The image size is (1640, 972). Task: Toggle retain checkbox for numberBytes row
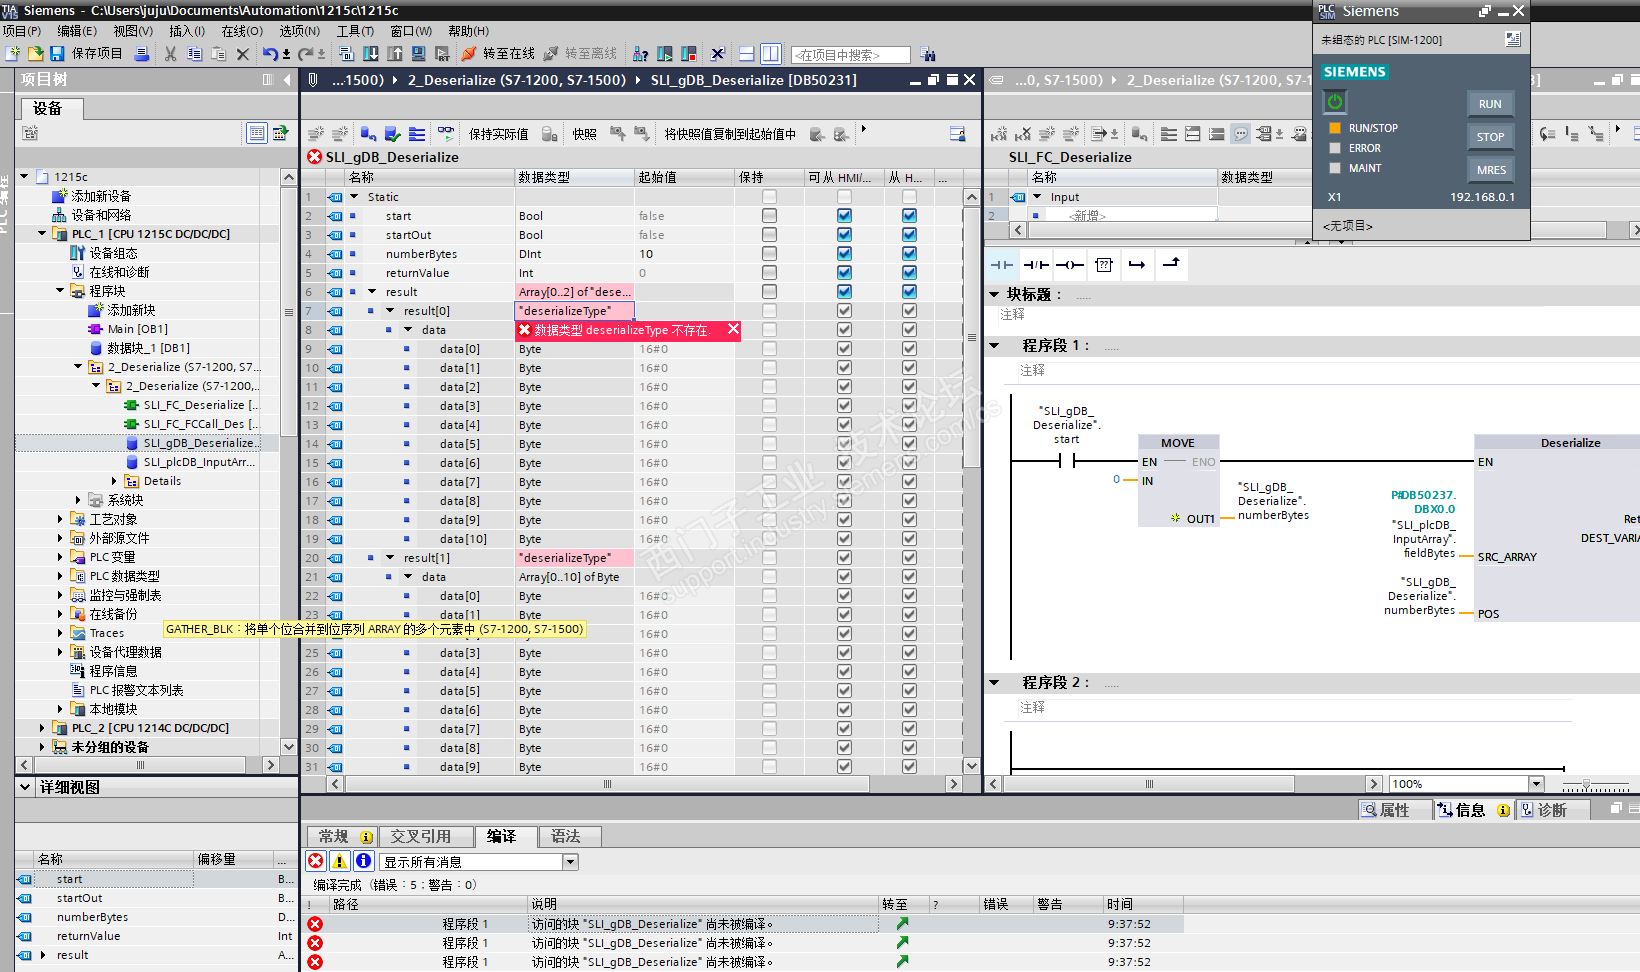(769, 254)
